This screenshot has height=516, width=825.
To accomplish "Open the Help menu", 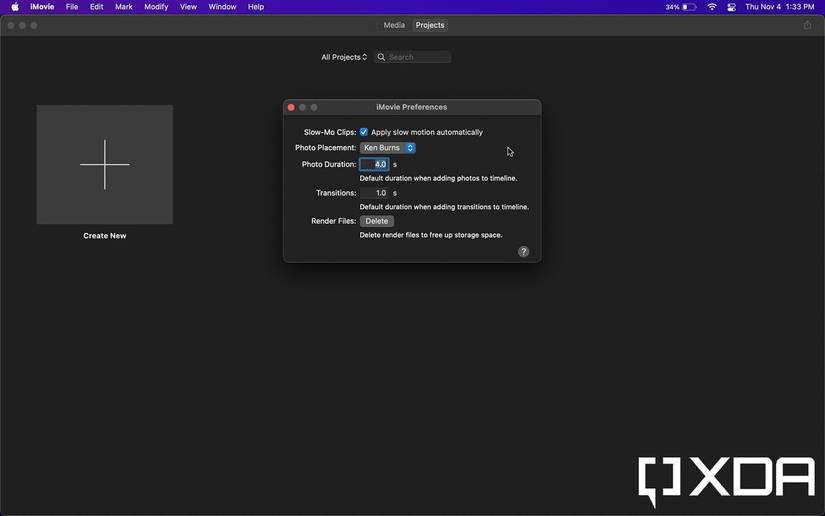I will tap(256, 7).
